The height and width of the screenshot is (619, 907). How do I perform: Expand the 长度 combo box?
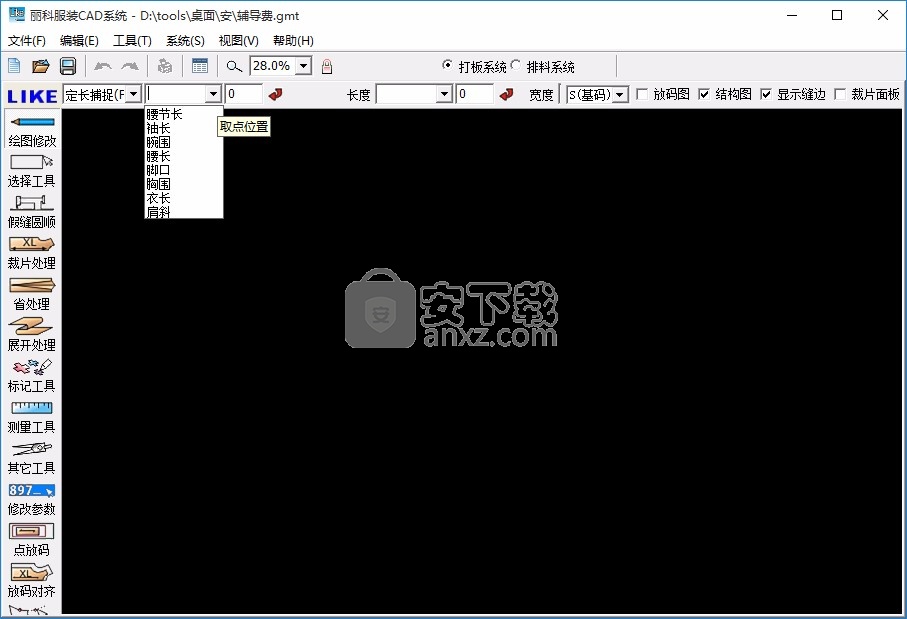point(444,94)
